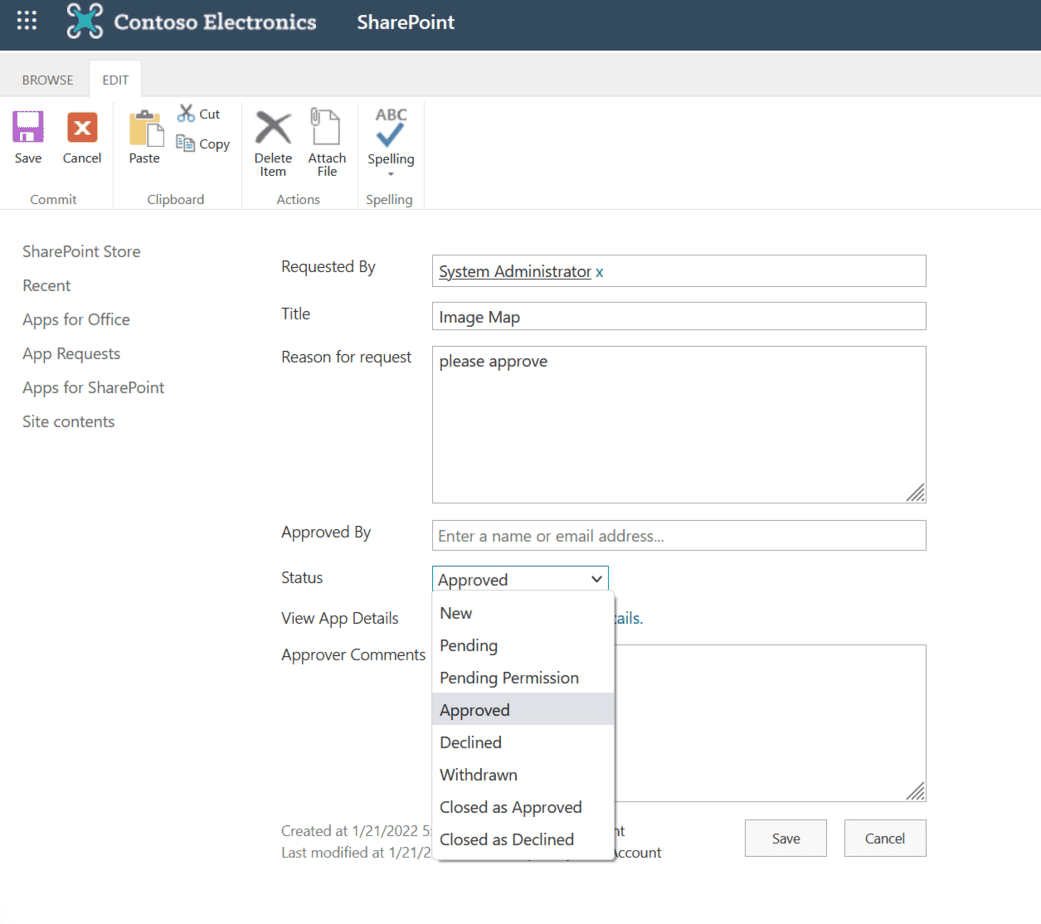Click the Copy icon

[x=186, y=143]
